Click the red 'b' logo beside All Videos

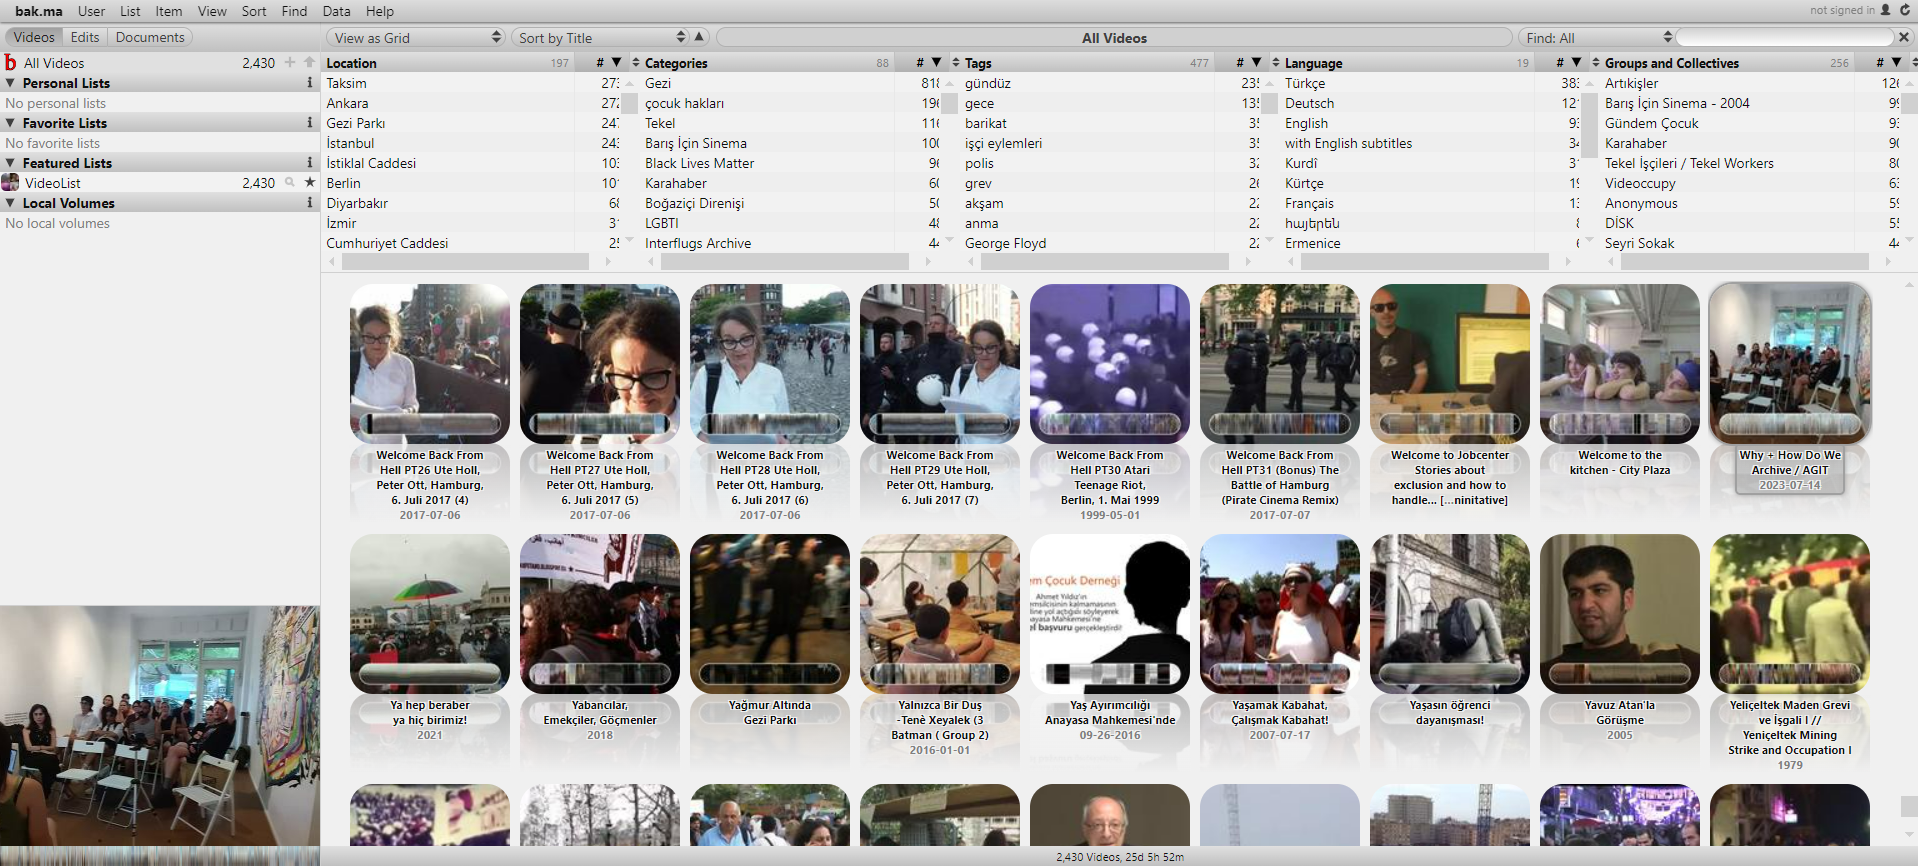click(x=10, y=62)
